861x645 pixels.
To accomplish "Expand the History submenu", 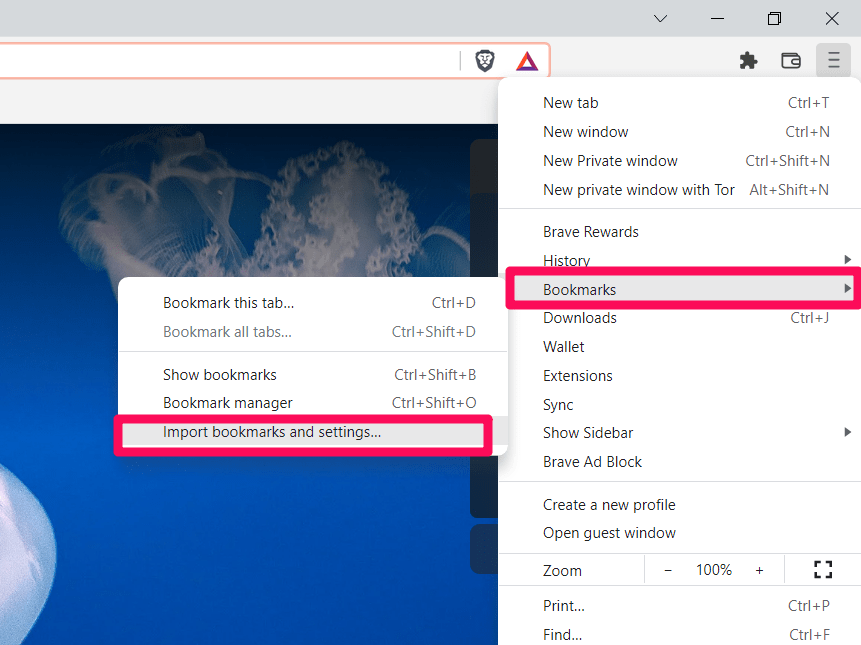I will 679,259.
